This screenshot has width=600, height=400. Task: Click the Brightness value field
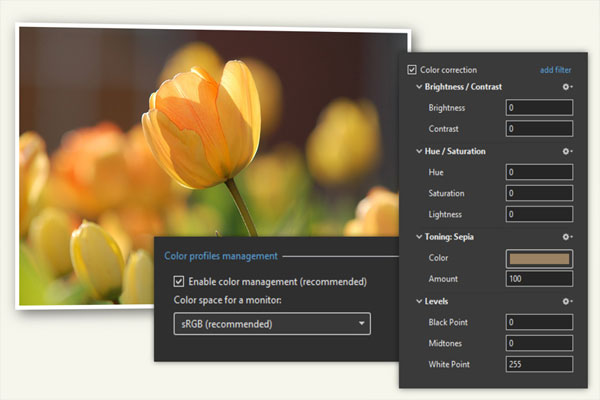539,108
